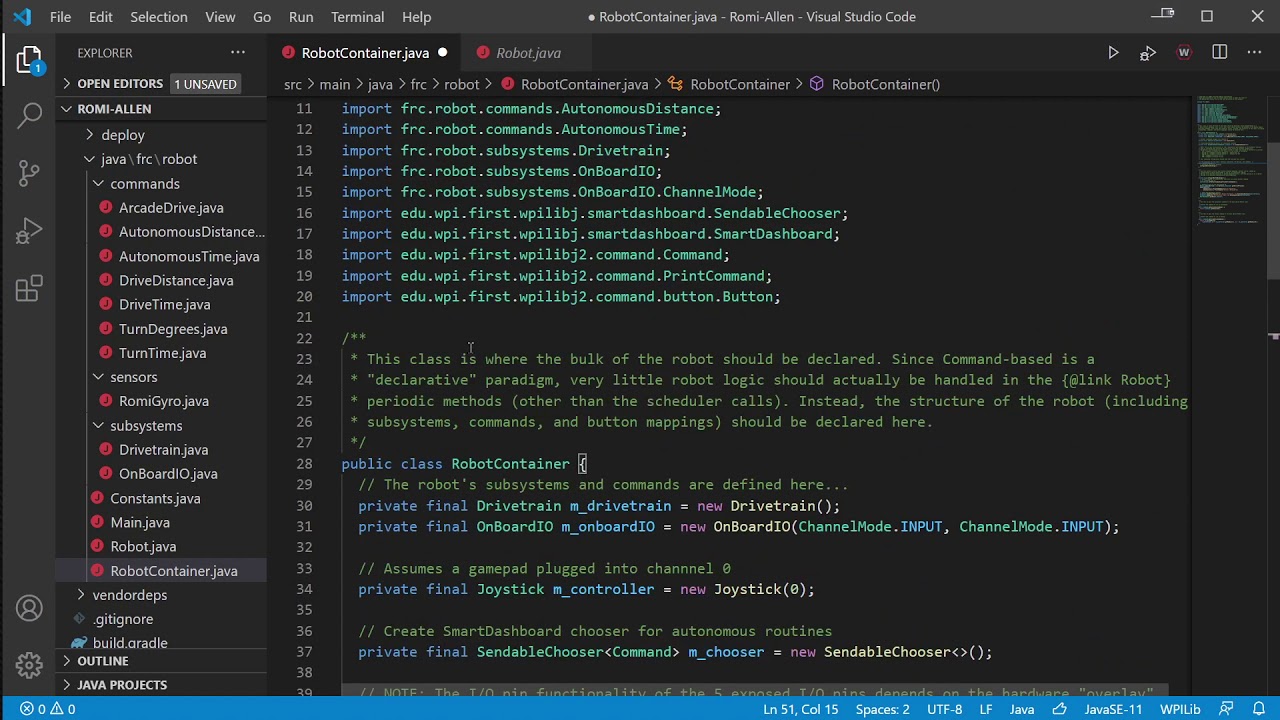Change line ending via LF status item
The image size is (1280, 720).
tap(986, 709)
